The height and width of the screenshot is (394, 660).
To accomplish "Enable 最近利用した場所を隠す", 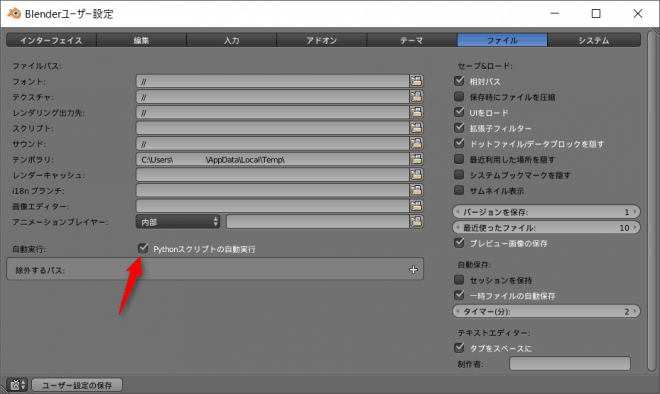I will click(459, 159).
